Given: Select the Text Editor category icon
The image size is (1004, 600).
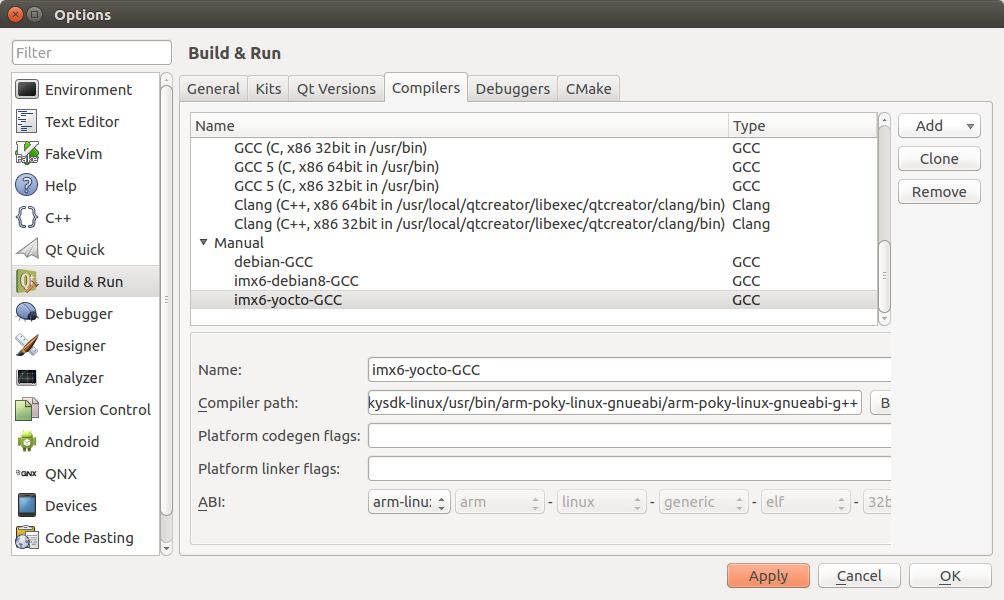Looking at the screenshot, I should [28, 122].
